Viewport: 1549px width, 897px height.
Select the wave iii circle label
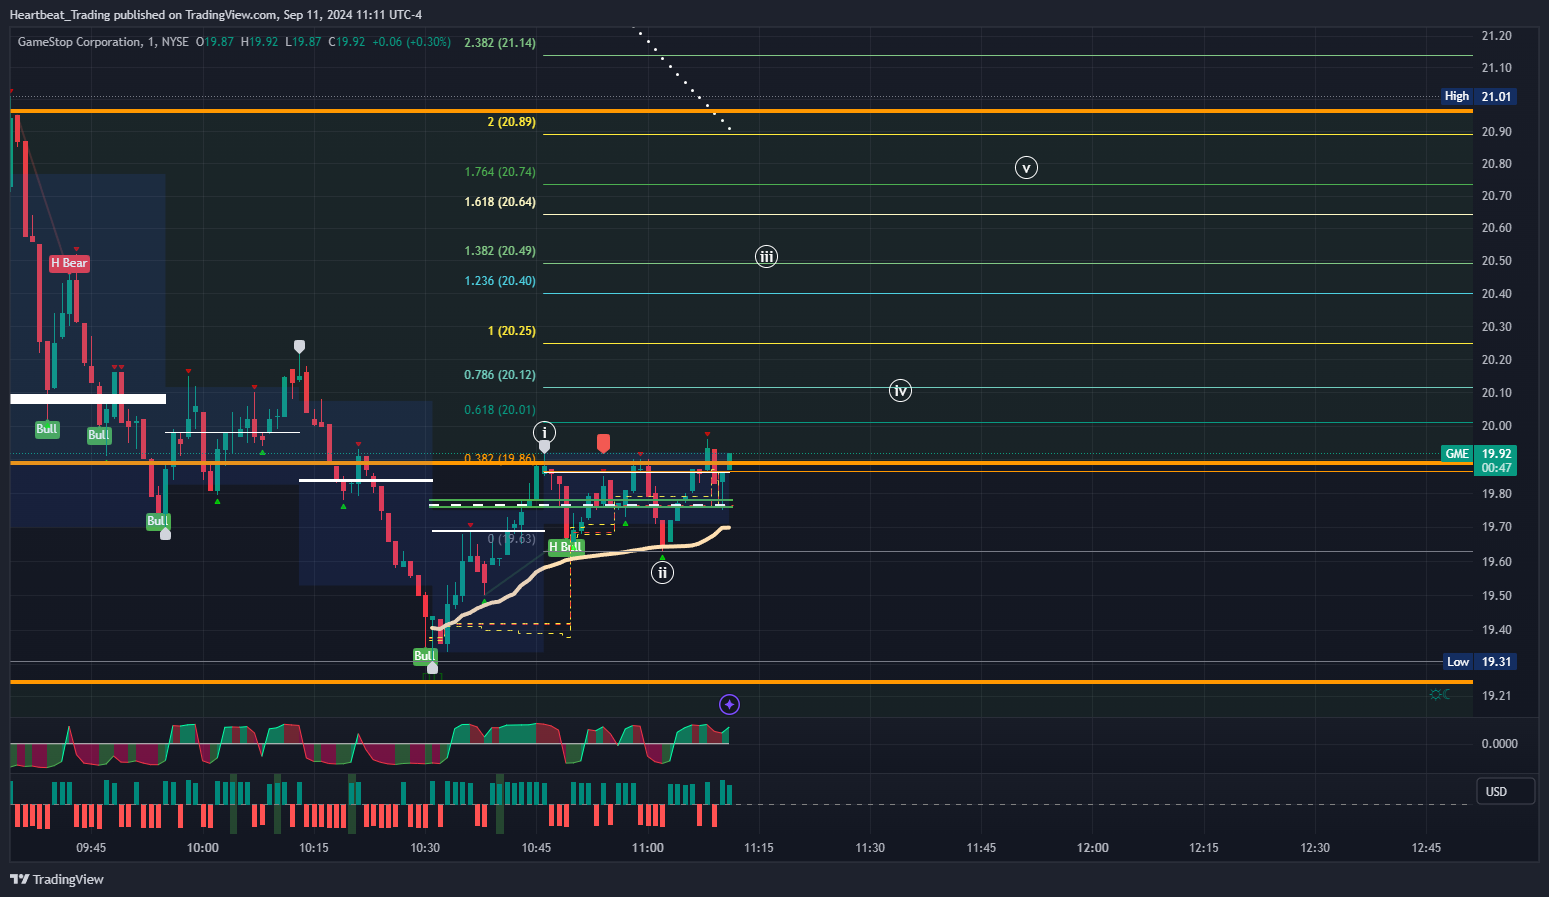coord(766,257)
